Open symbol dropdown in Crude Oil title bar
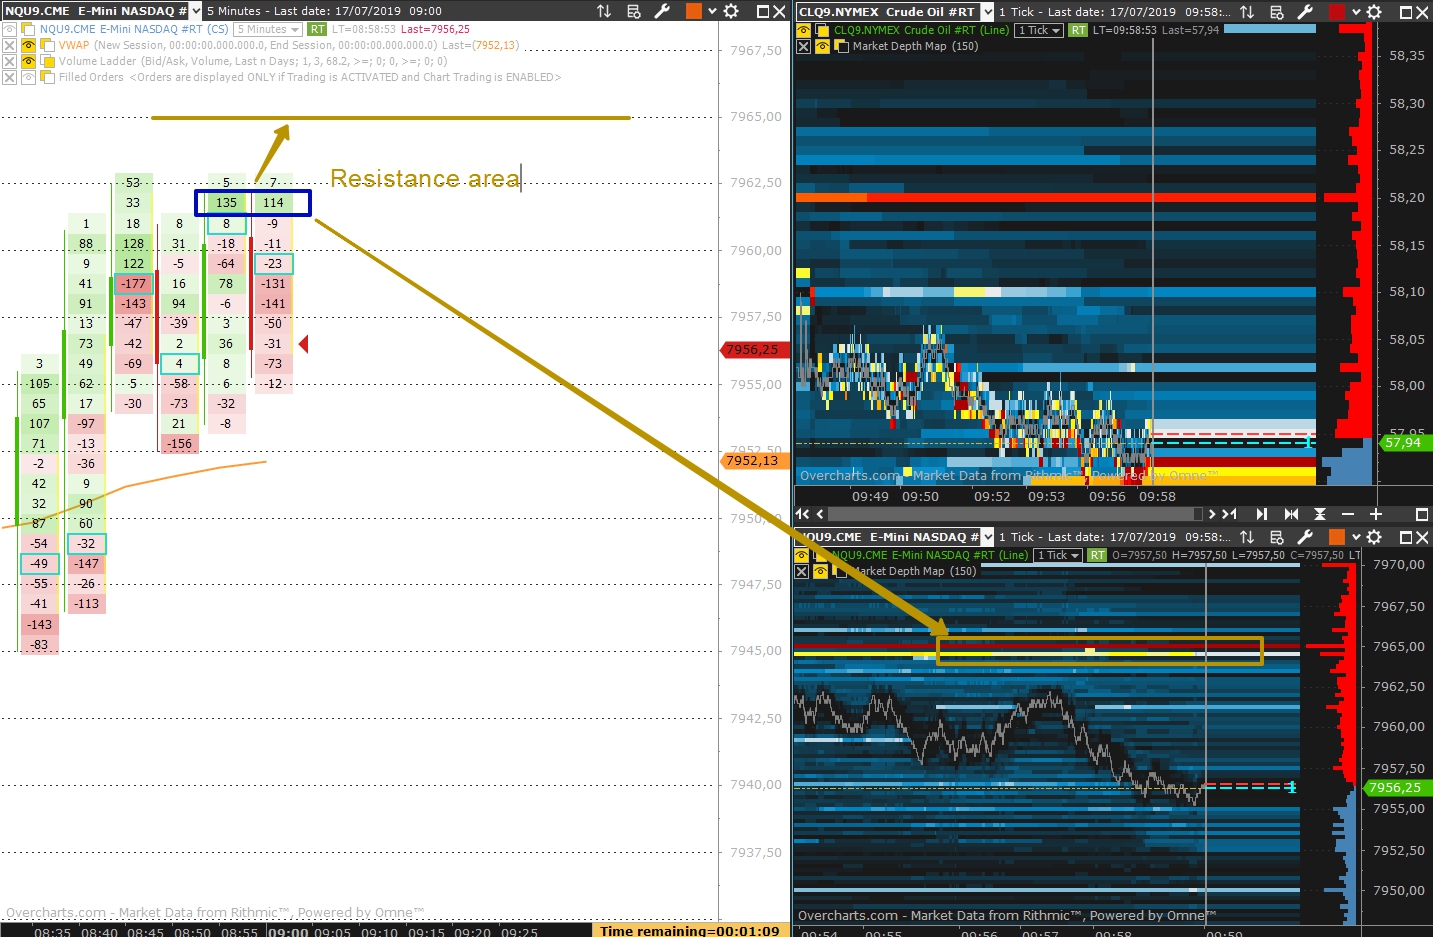 point(988,12)
